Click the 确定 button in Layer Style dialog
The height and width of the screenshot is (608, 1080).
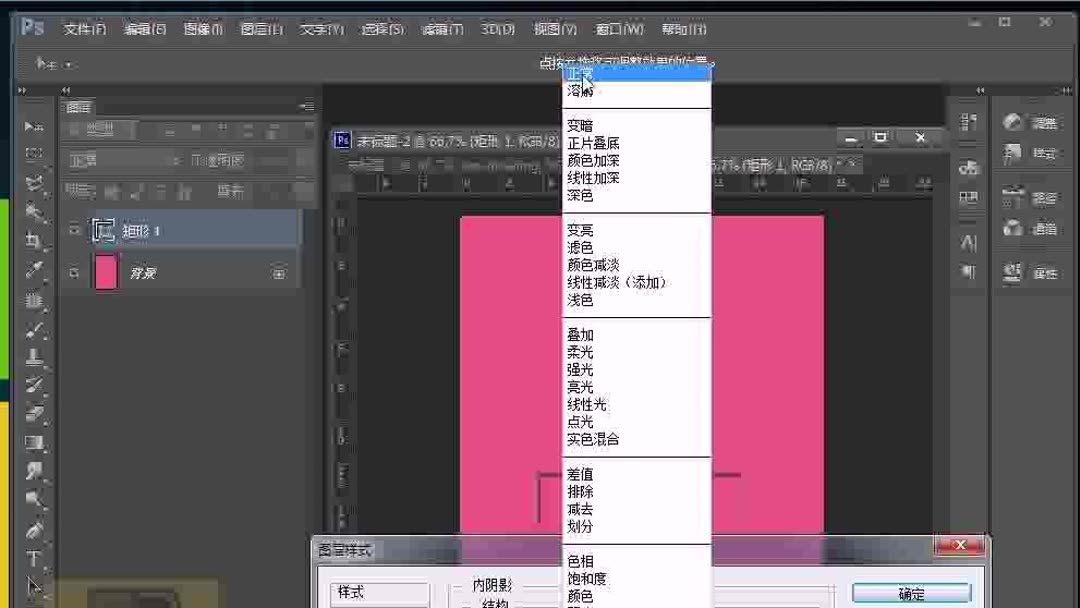pos(912,592)
